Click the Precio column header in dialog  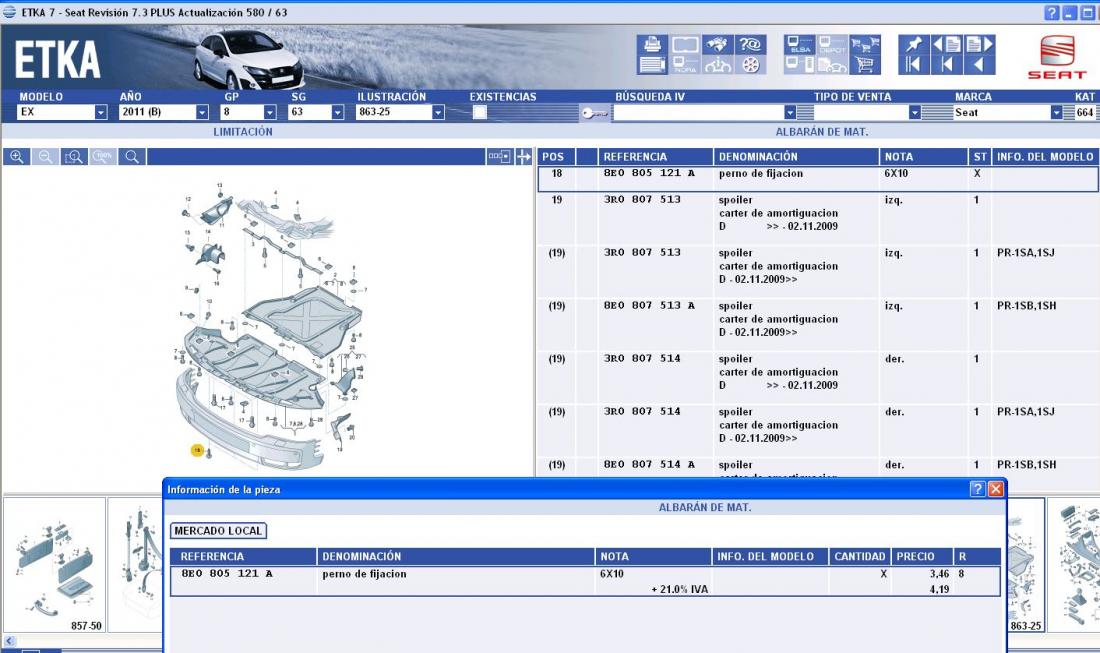[923, 556]
